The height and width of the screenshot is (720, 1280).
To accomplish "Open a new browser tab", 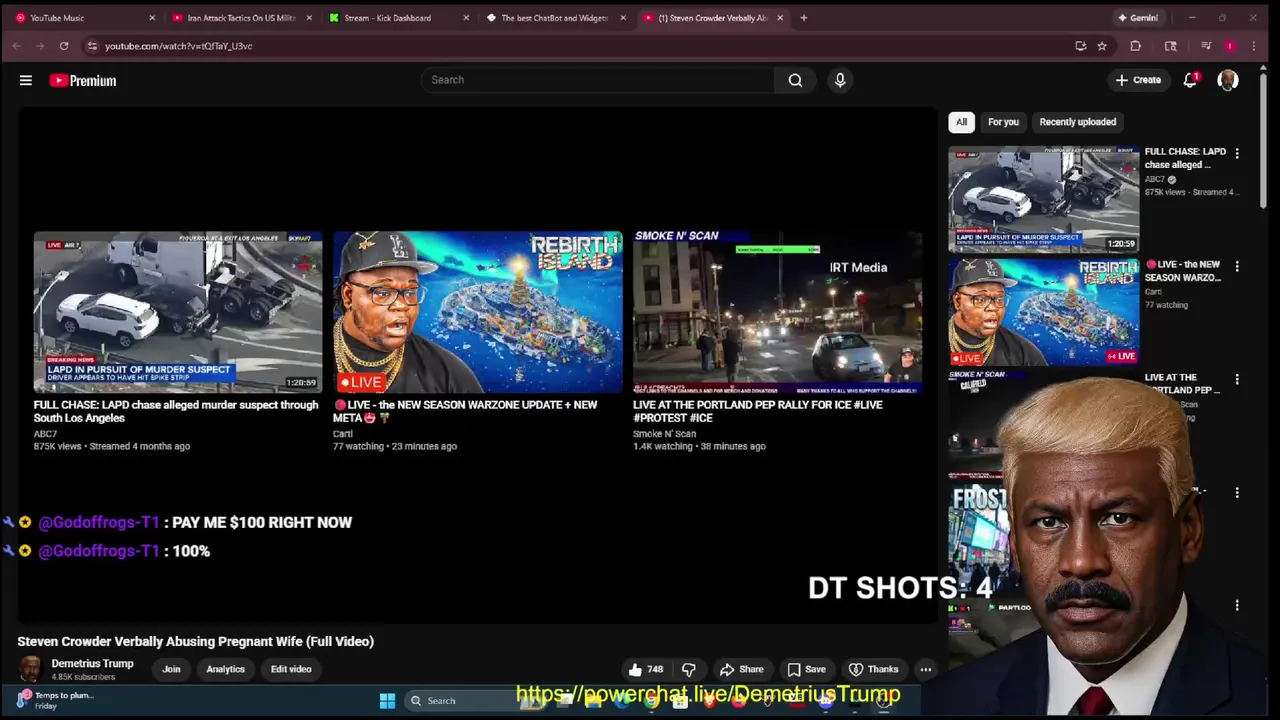I will [804, 18].
